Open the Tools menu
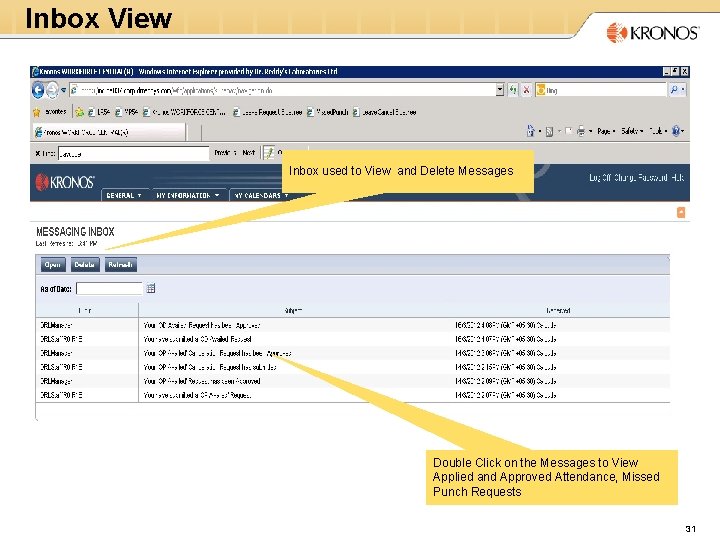 pyautogui.click(x=658, y=131)
